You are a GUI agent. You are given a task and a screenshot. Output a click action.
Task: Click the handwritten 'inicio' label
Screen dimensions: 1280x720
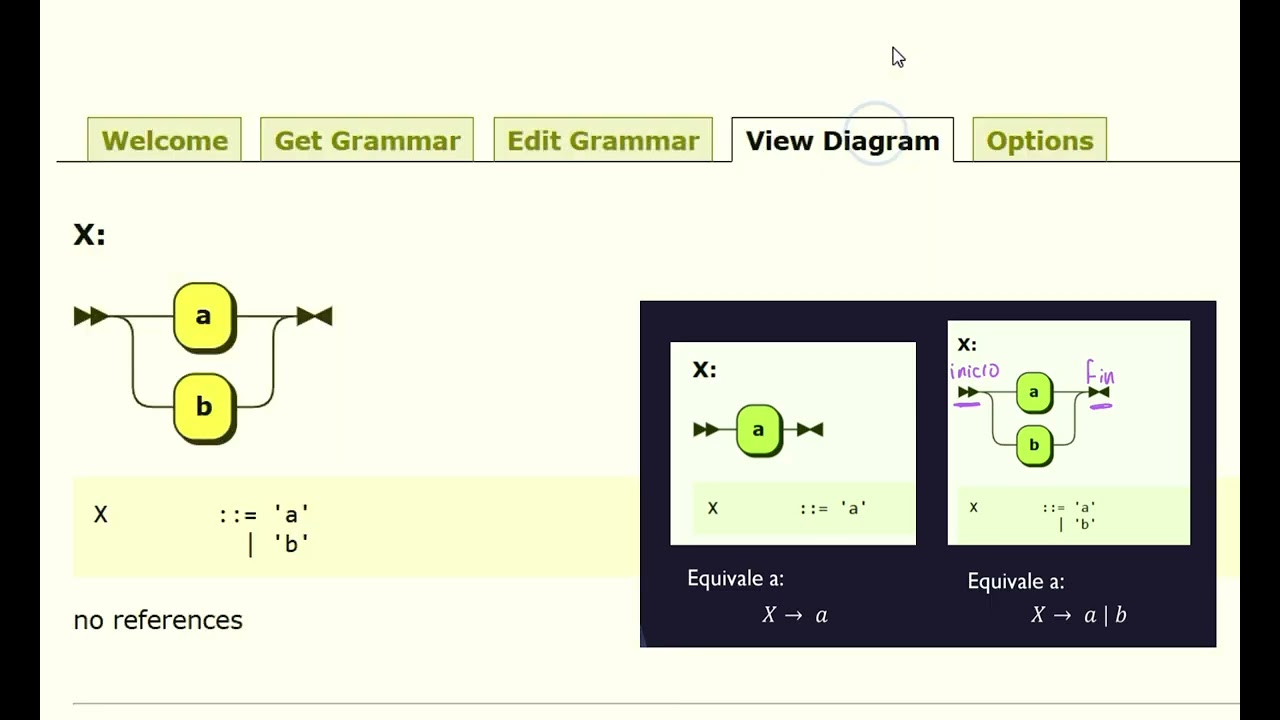pos(974,372)
